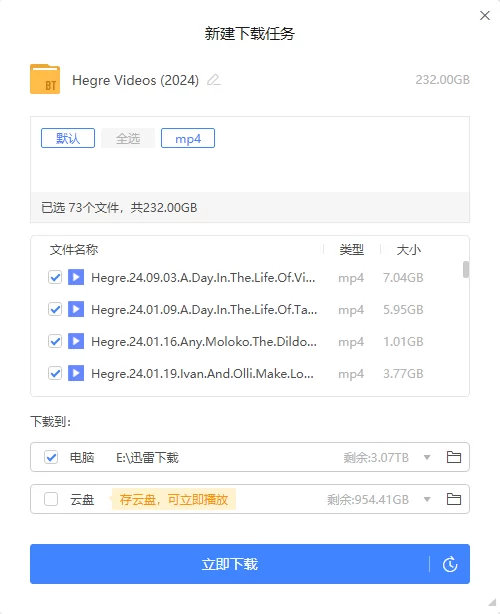
Task: Select file name Hegre.24.09.03.A.Day.In.The.Life.Of.Vi...
Action: 203,278
